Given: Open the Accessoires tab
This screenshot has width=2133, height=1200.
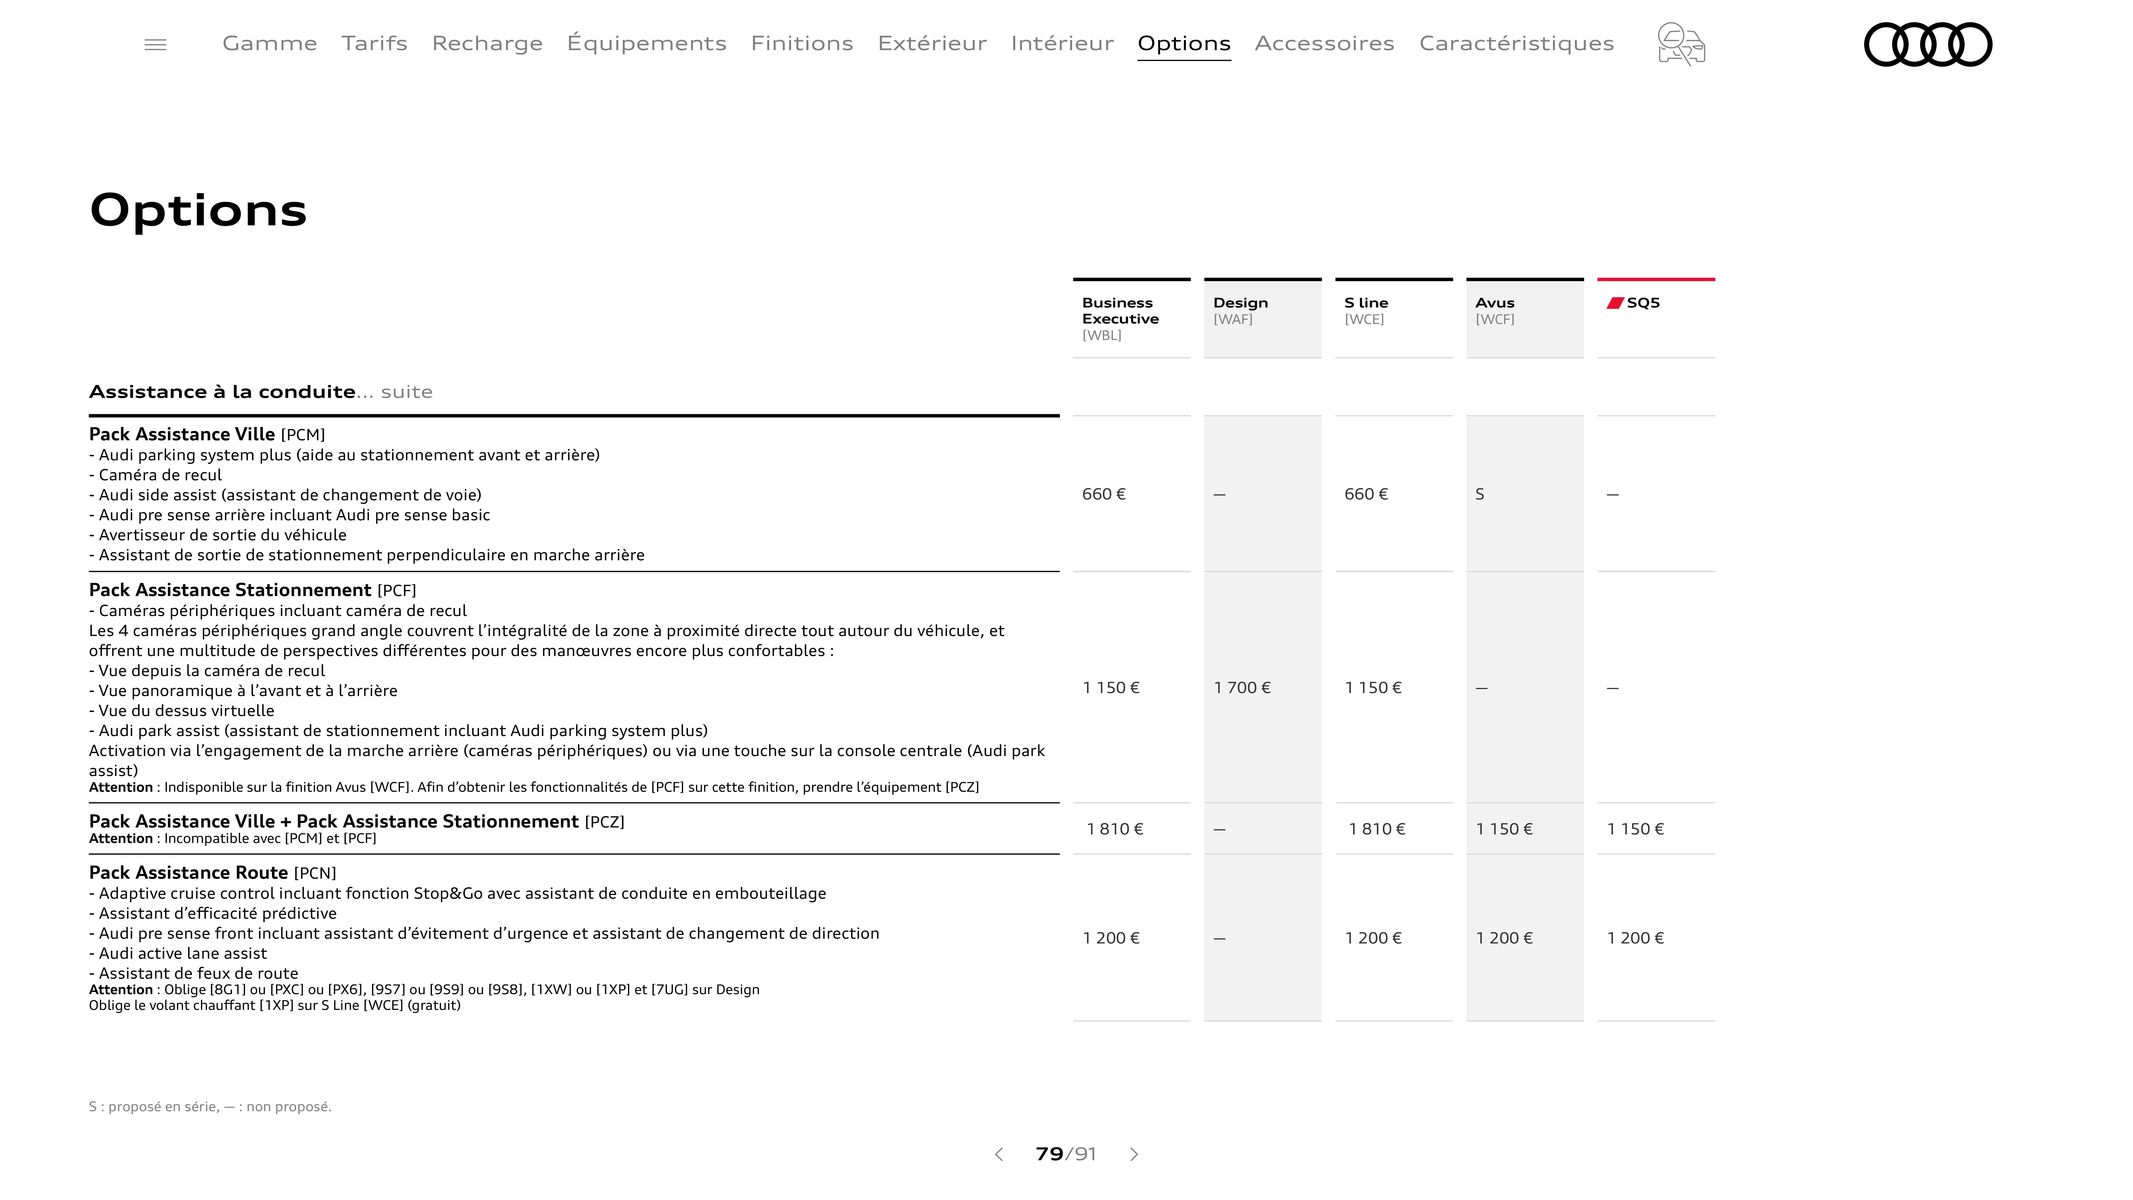Looking at the screenshot, I should (x=1324, y=43).
